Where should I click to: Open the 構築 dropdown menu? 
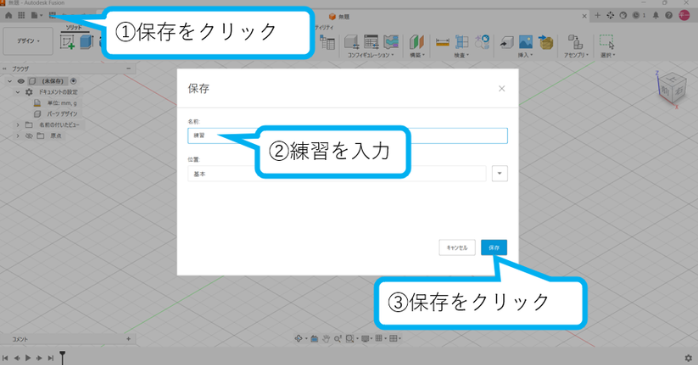[x=417, y=55]
